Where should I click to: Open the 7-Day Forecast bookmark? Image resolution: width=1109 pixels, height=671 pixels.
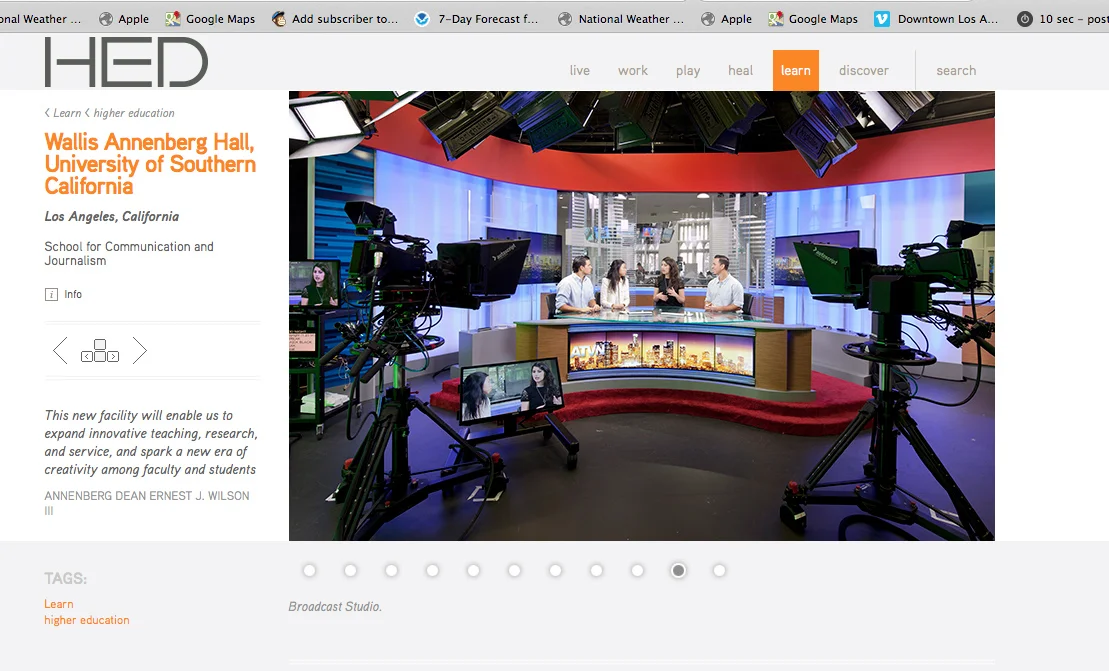(477, 19)
